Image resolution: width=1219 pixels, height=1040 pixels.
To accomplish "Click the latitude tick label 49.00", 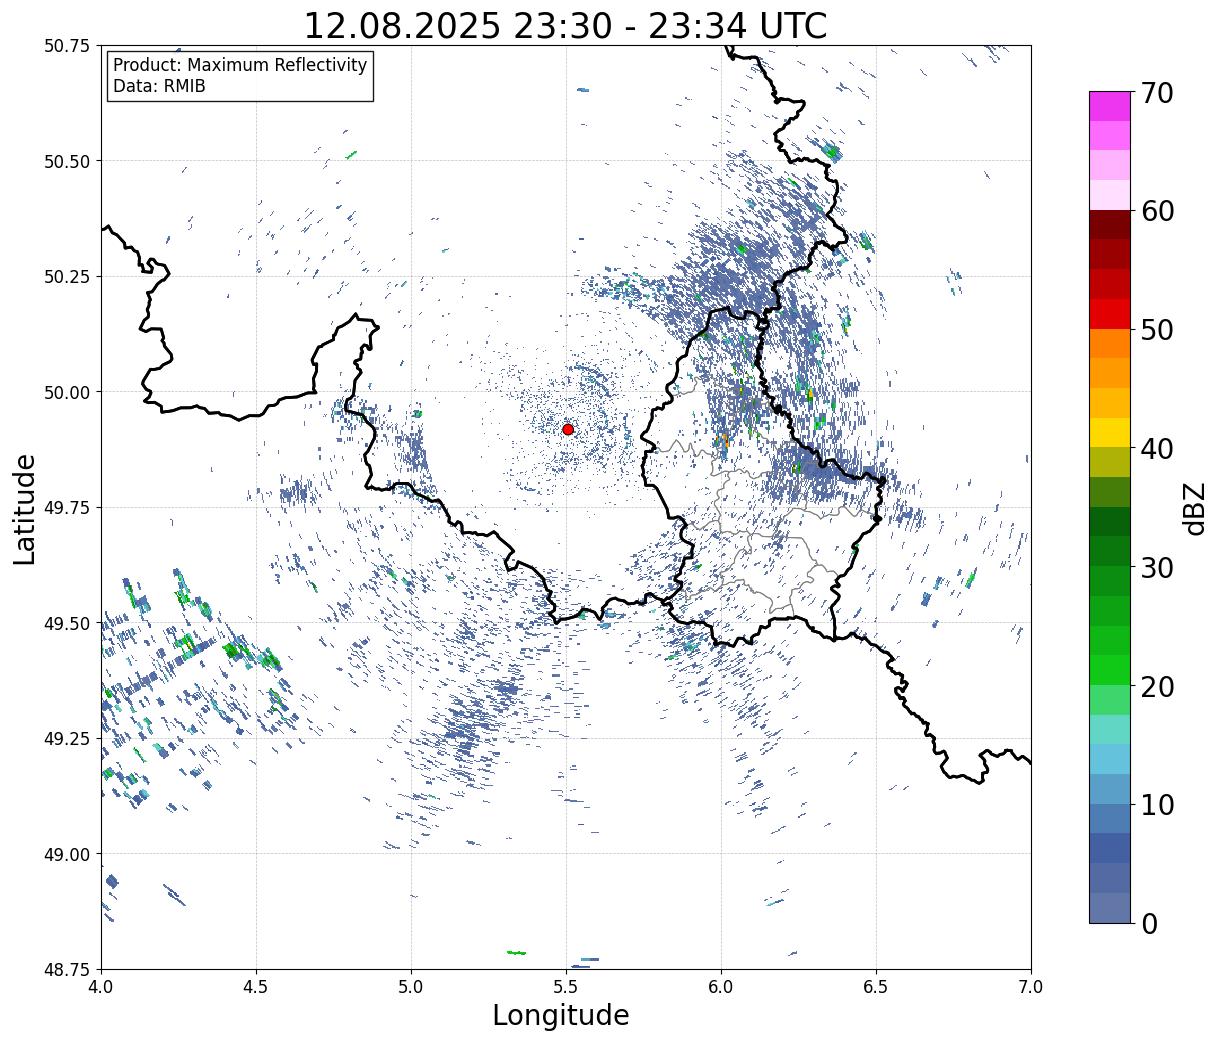I will pyautogui.click(x=67, y=854).
